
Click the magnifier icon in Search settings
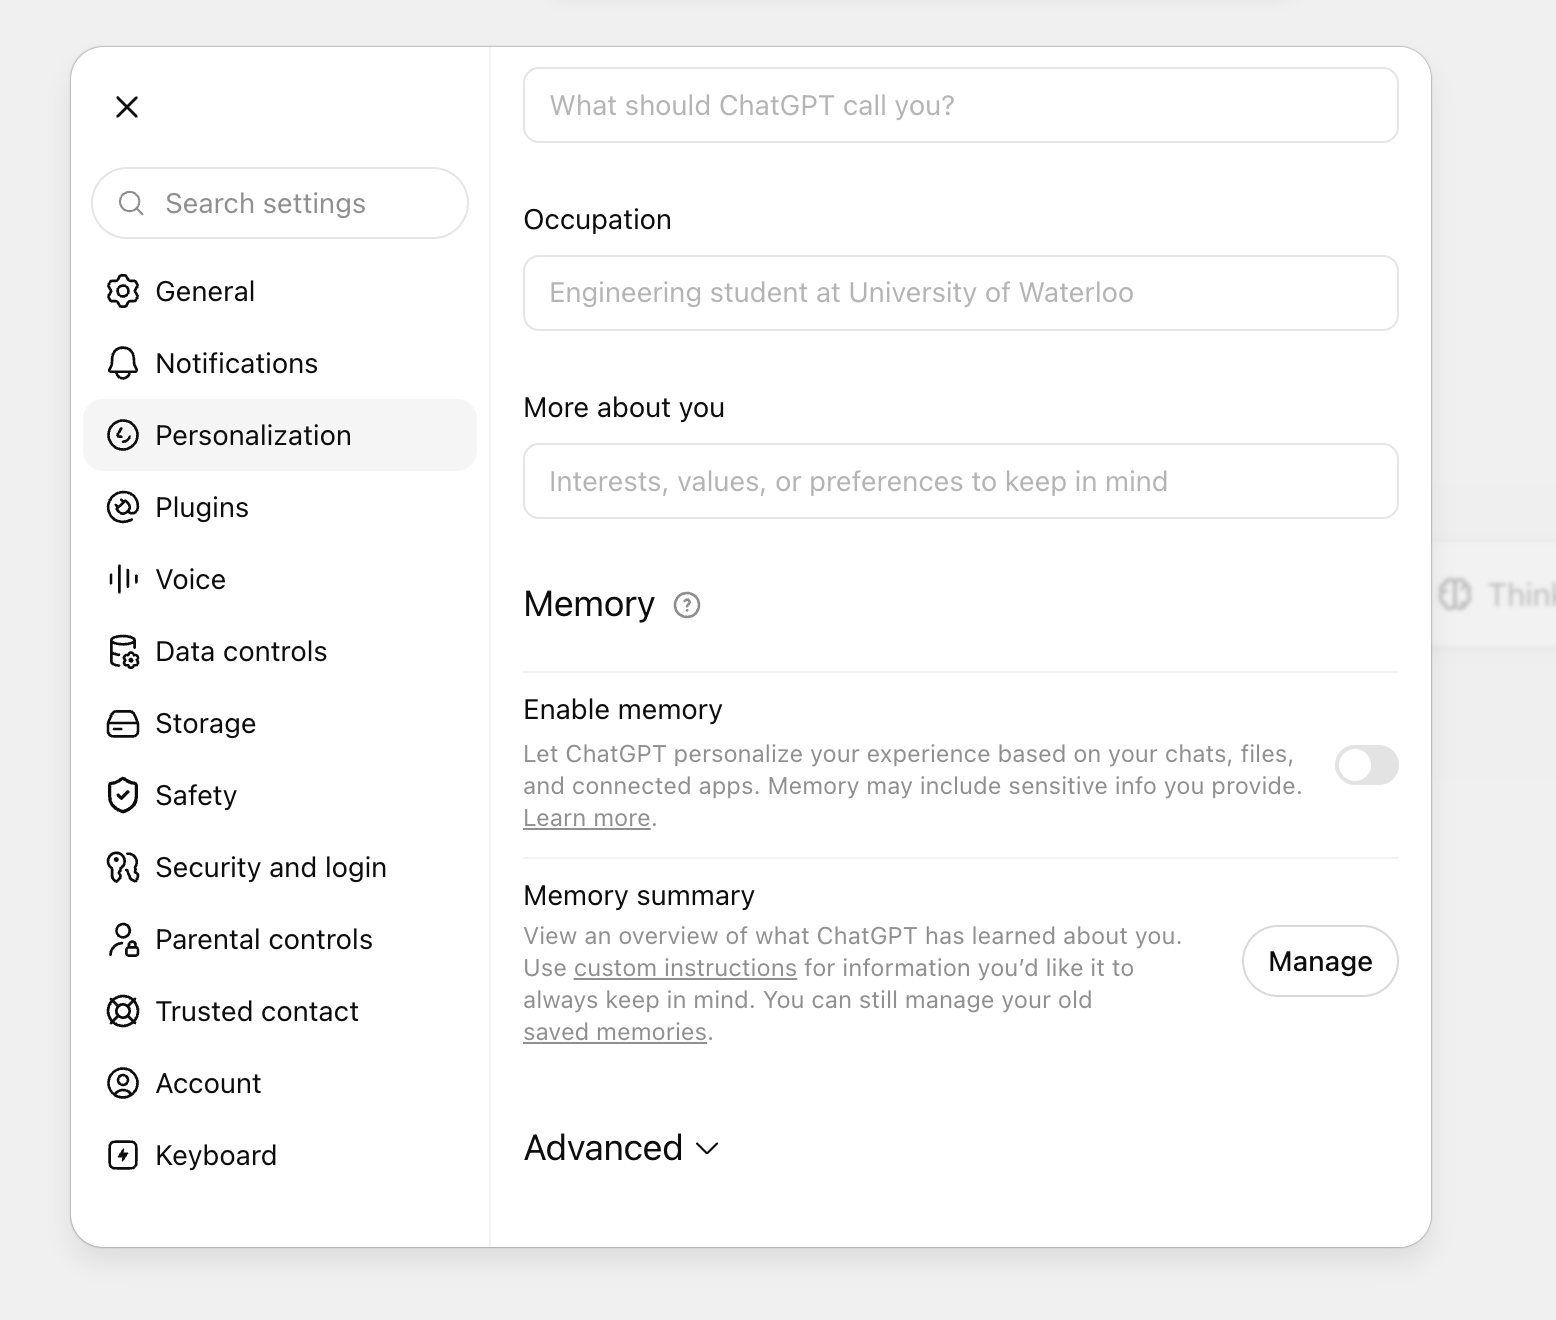pyautogui.click(x=131, y=203)
